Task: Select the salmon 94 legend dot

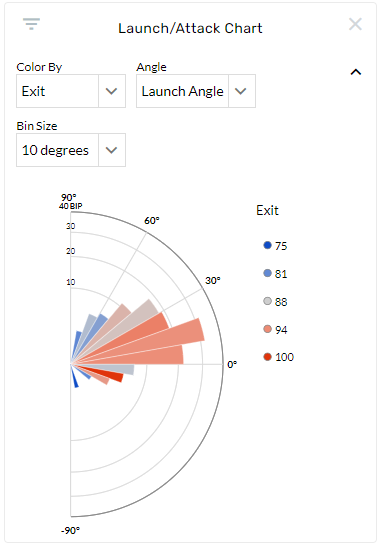Action: tap(267, 329)
